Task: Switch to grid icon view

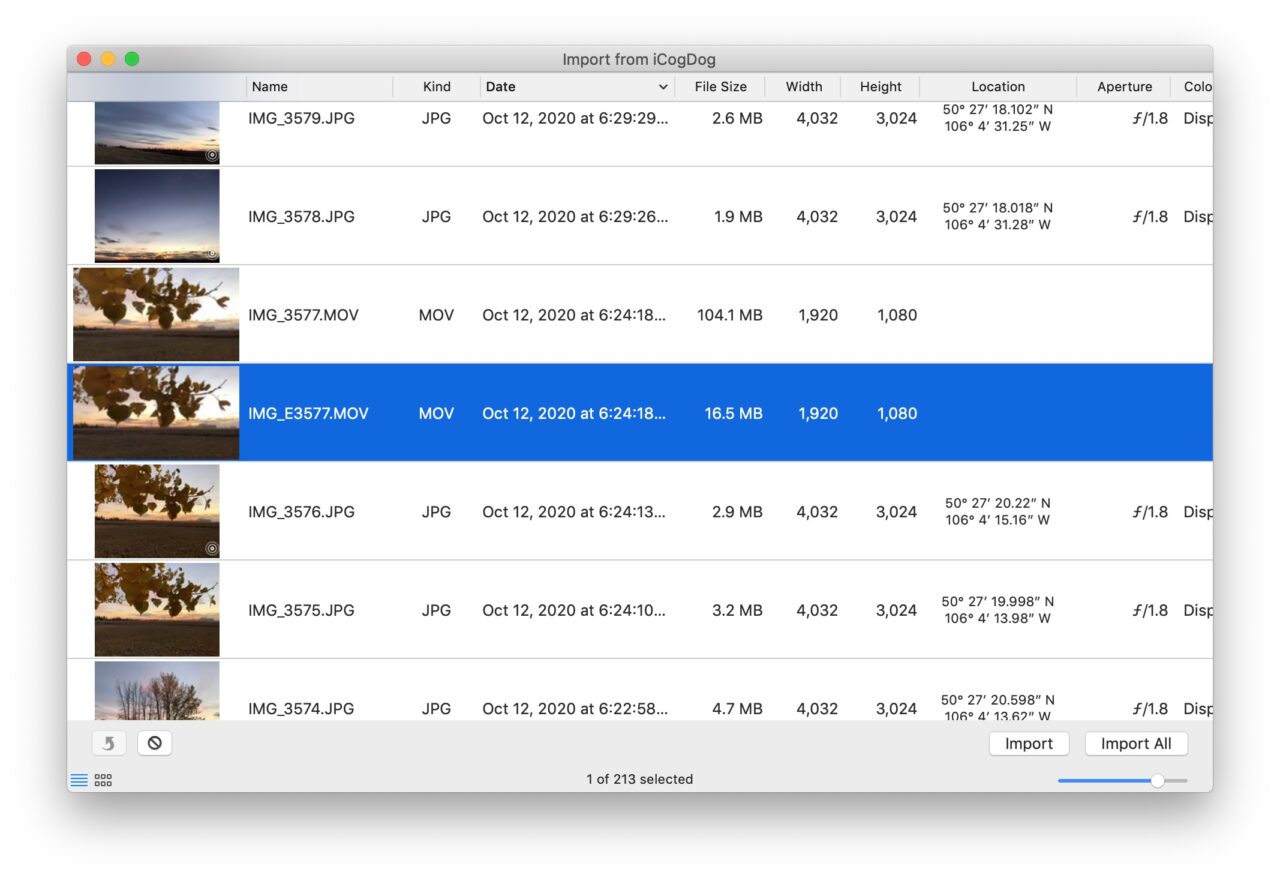Action: pyautogui.click(x=103, y=780)
